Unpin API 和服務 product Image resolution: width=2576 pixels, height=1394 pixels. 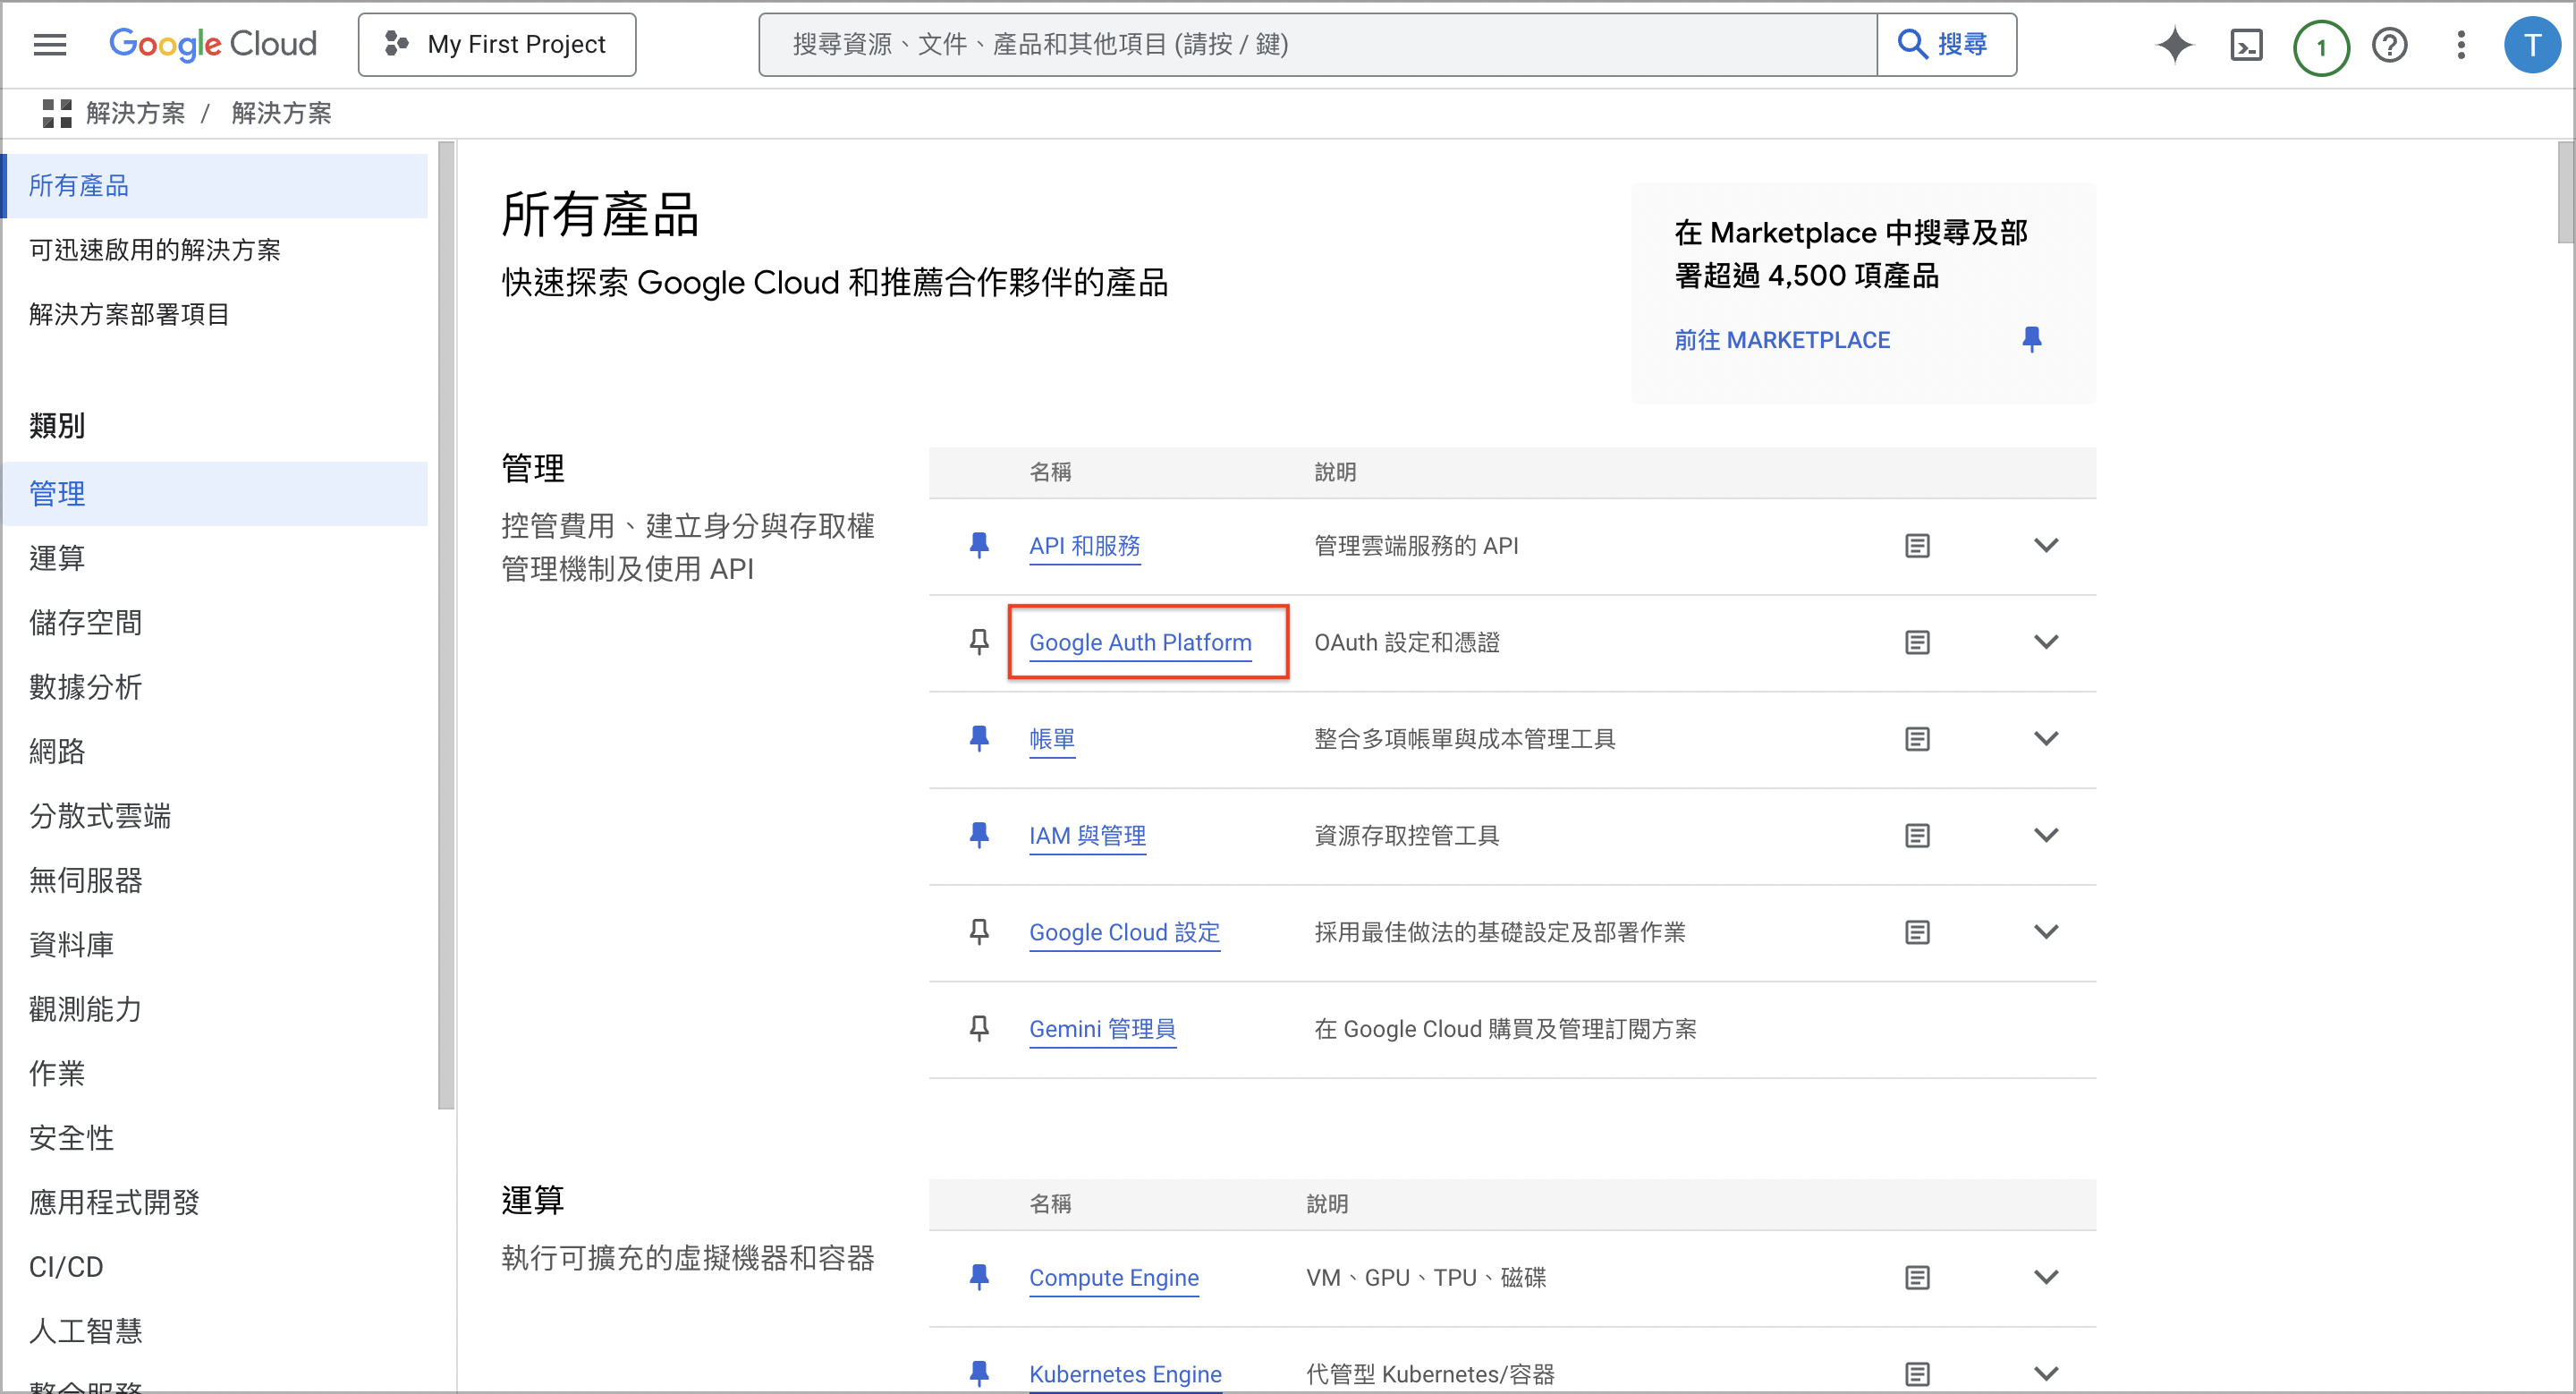point(979,545)
